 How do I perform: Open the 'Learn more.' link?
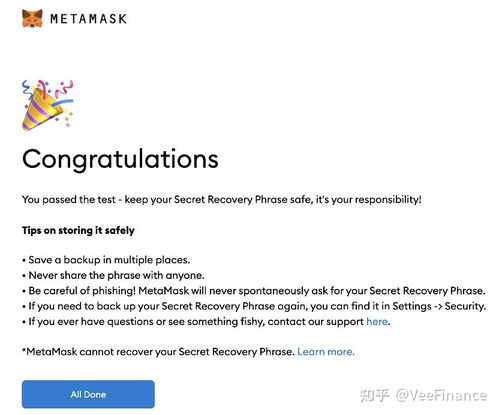326,352
